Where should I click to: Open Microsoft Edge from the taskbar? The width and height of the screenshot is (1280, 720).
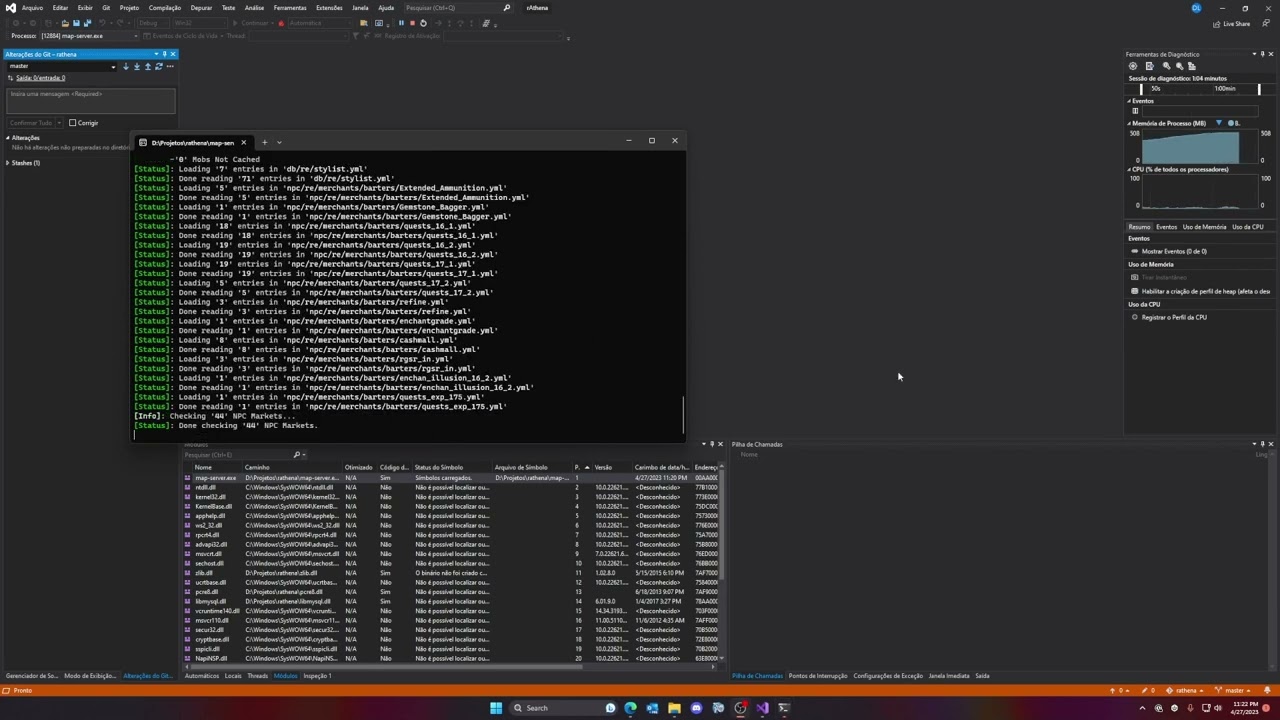630,708
